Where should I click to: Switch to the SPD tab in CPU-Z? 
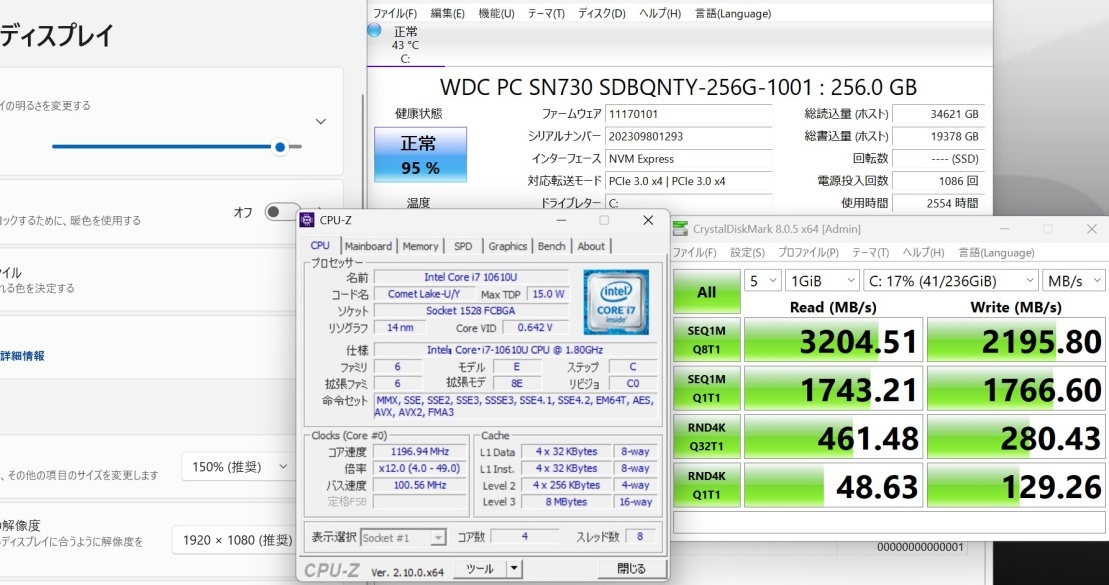pos(463,246)
